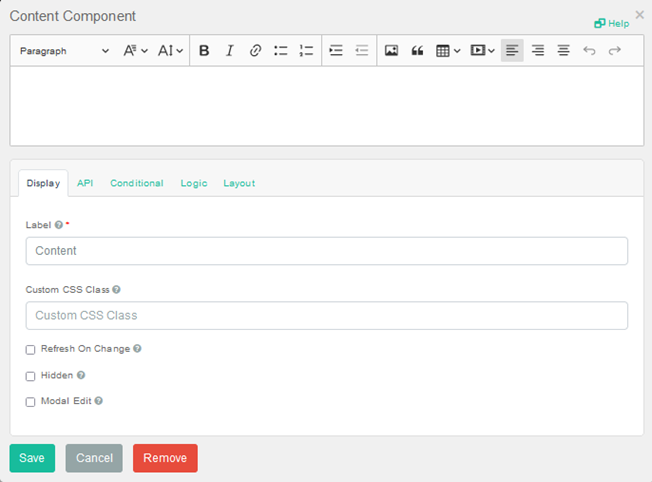
Task: Open the font size dropdown
Action: [x=170, y=51]
